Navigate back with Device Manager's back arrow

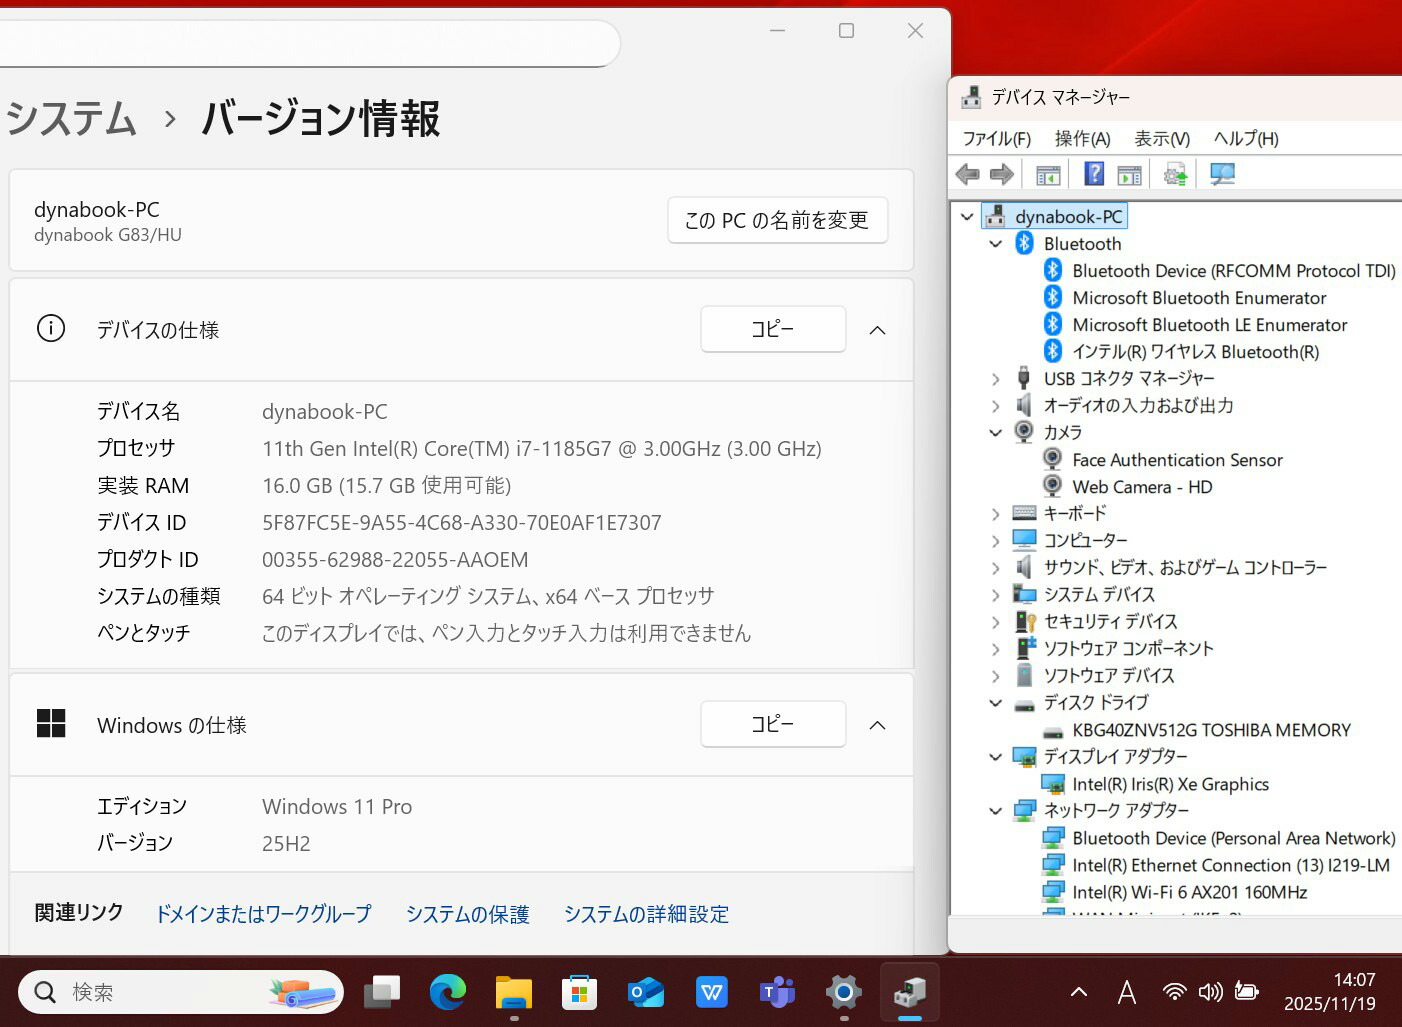(967, 173)
